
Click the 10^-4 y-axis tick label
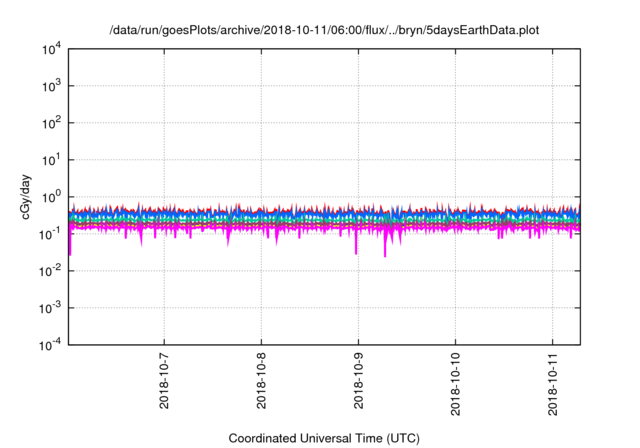51,345
